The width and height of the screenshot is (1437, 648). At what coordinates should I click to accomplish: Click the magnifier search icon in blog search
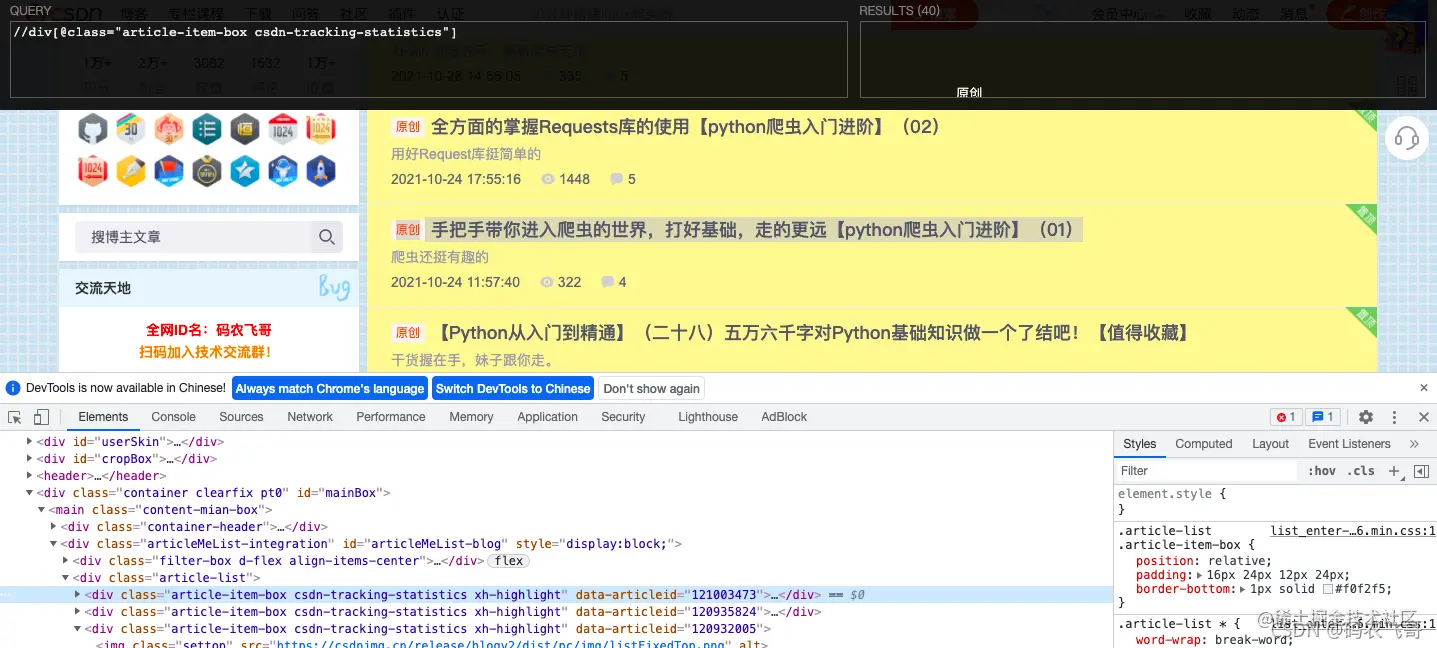326,237
